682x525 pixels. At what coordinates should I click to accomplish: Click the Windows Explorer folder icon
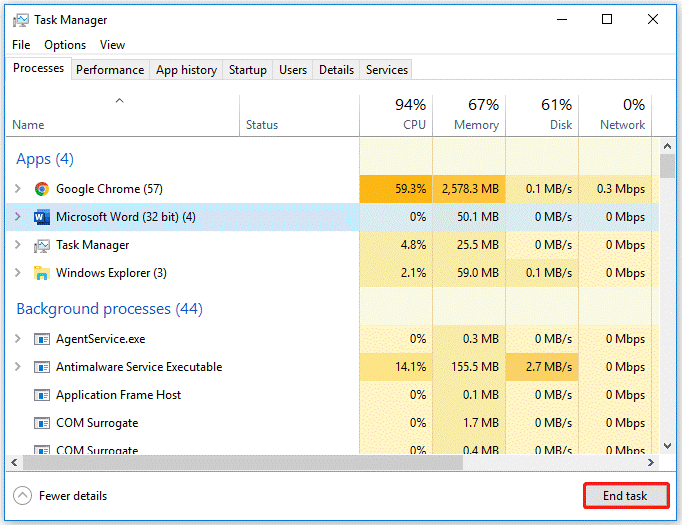click(42, 273)
